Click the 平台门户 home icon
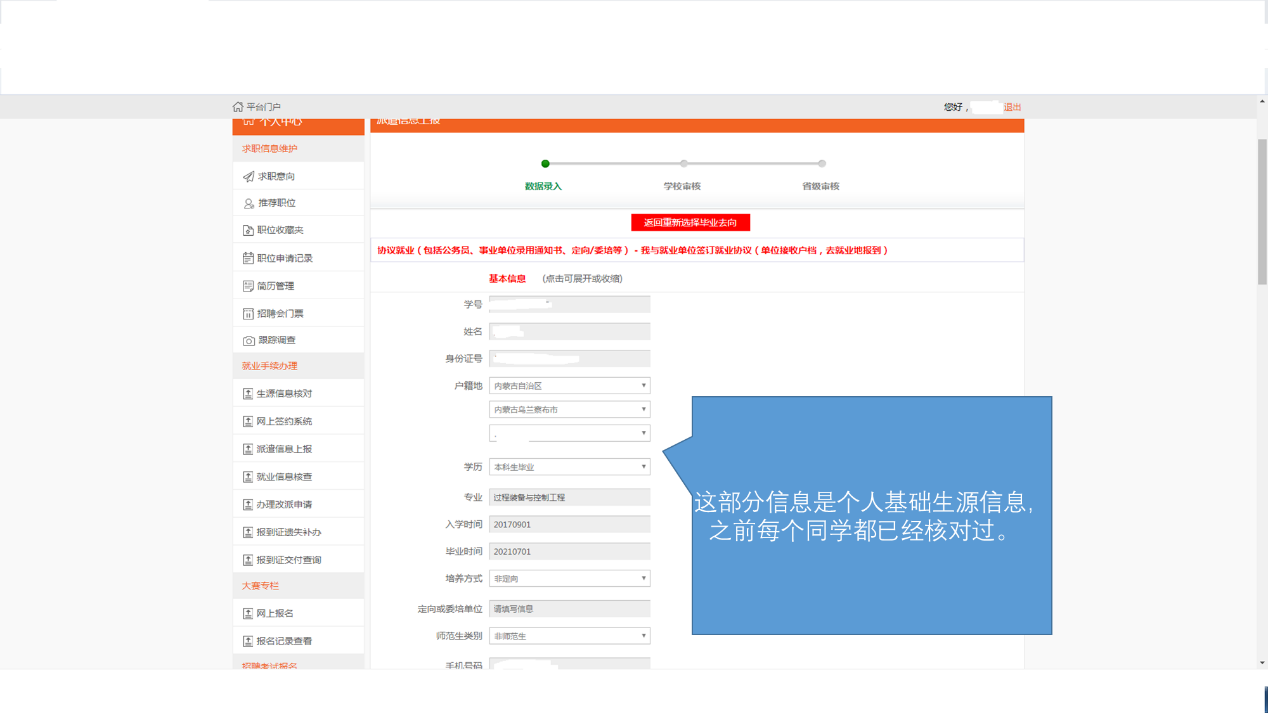Image resolution: width=1268 pixels, height=713 pixels. pyautogui.click(x=238, y=107)
